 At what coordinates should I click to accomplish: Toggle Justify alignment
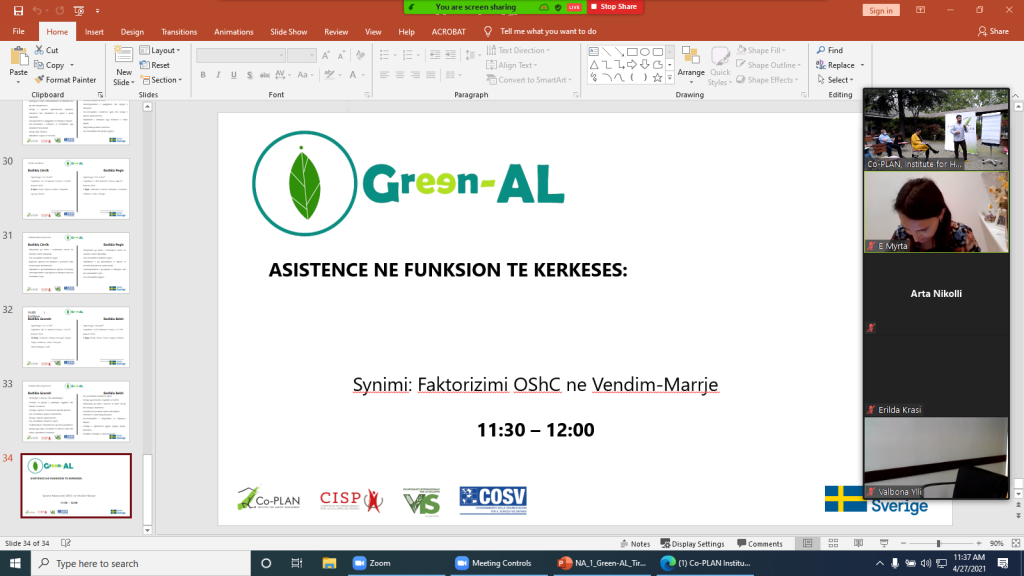coord(430,75)
